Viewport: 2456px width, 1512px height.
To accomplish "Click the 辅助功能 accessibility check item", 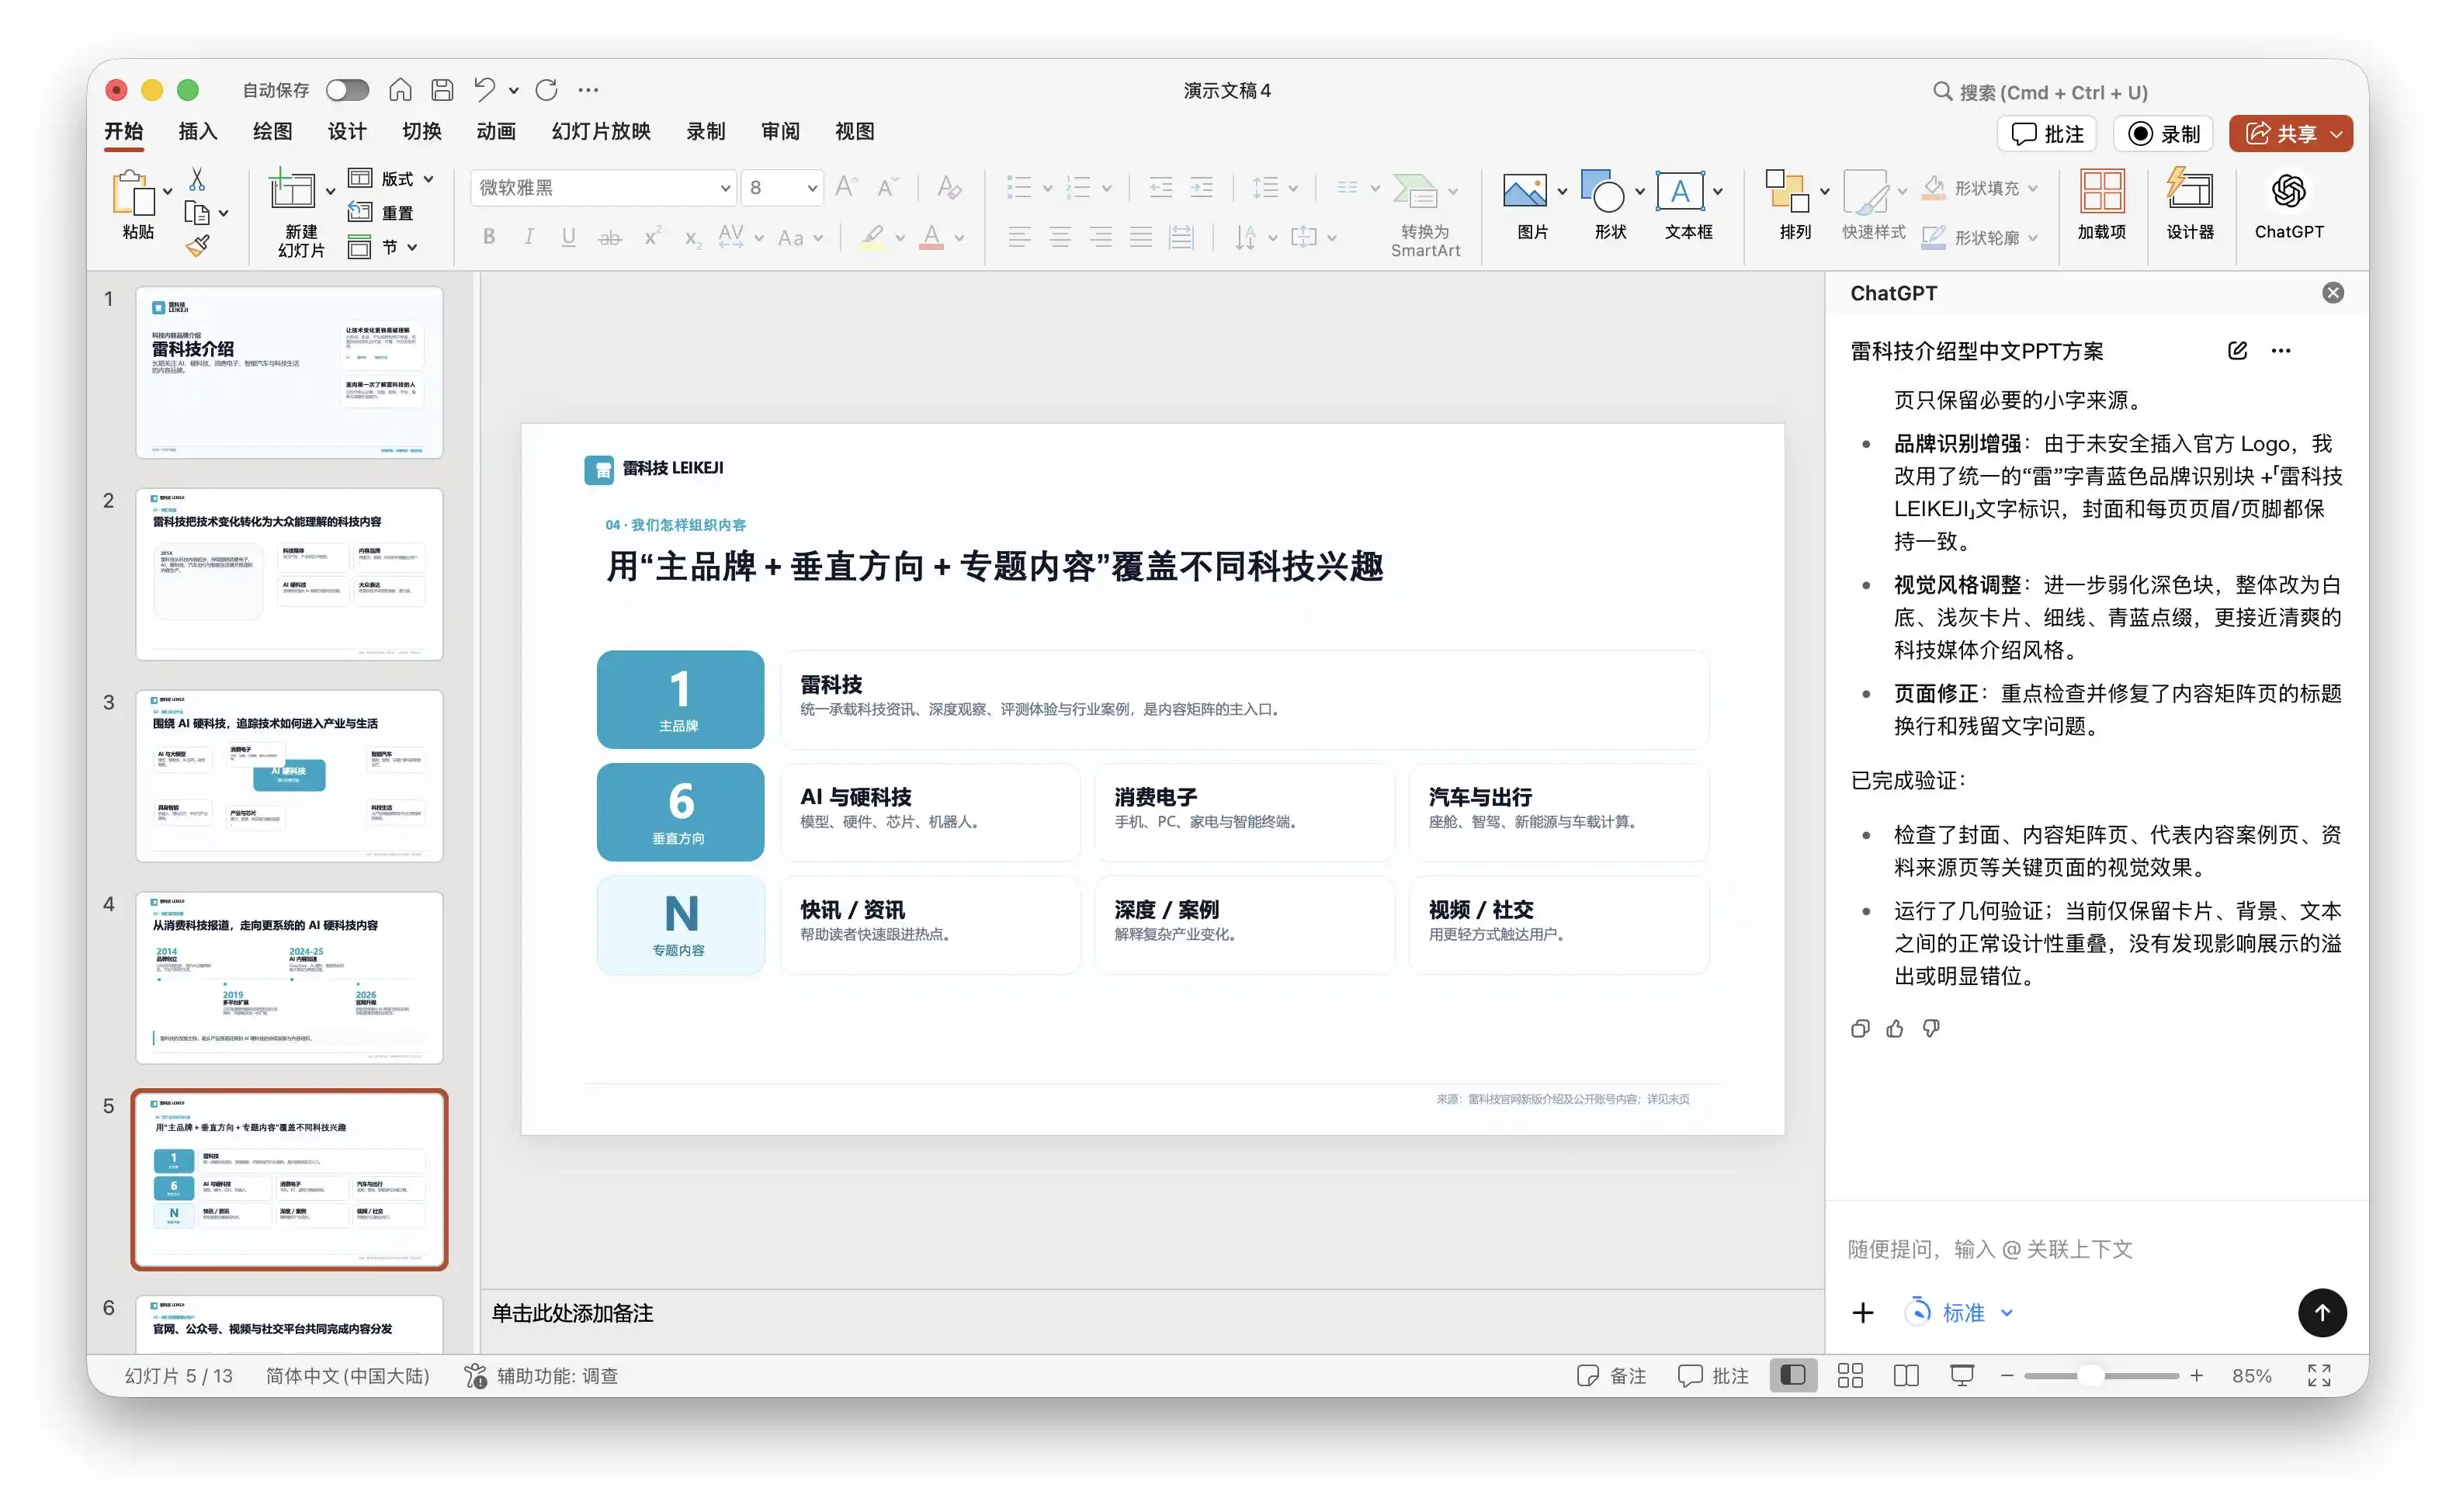I will click(x=541, y=1376).
